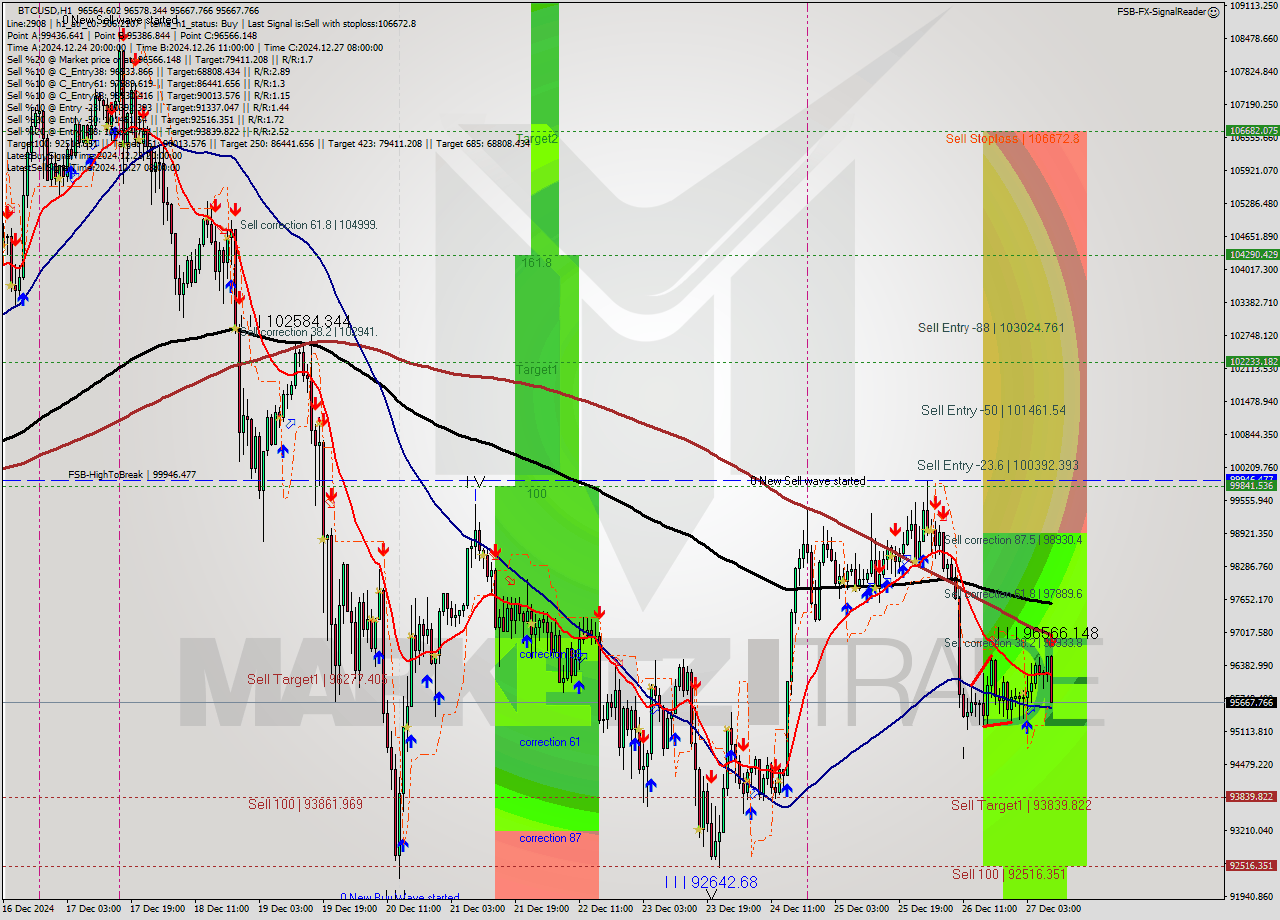1280x920 pixels.
Task: Click the correction 61 label
Action: [x=550, y=742]
